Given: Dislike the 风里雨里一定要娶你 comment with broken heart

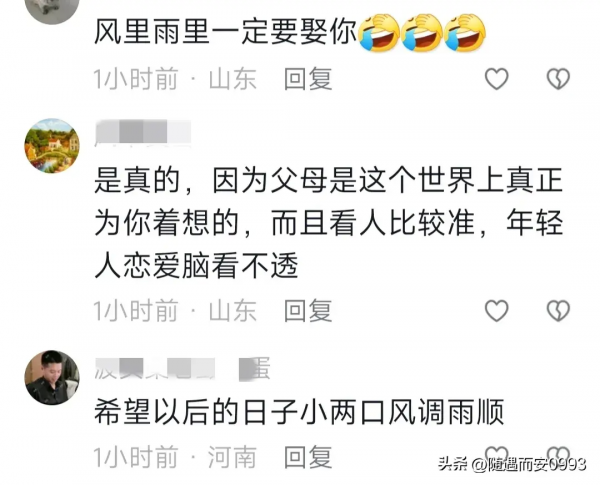Looking at the screenshot, I should coord(558,79).
